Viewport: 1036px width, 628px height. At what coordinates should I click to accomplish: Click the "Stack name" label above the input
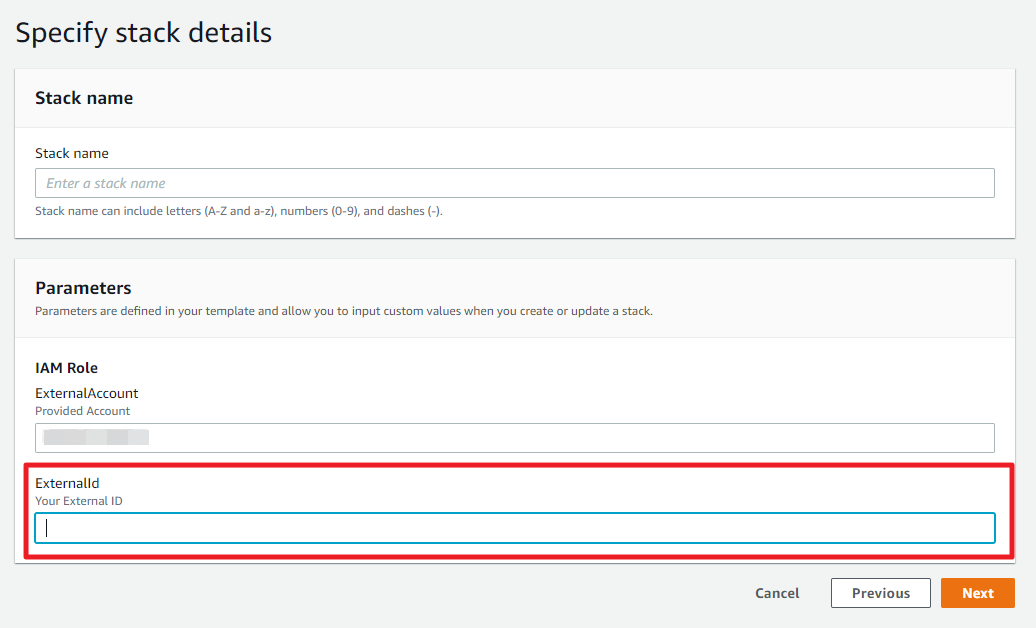(72, 153)
